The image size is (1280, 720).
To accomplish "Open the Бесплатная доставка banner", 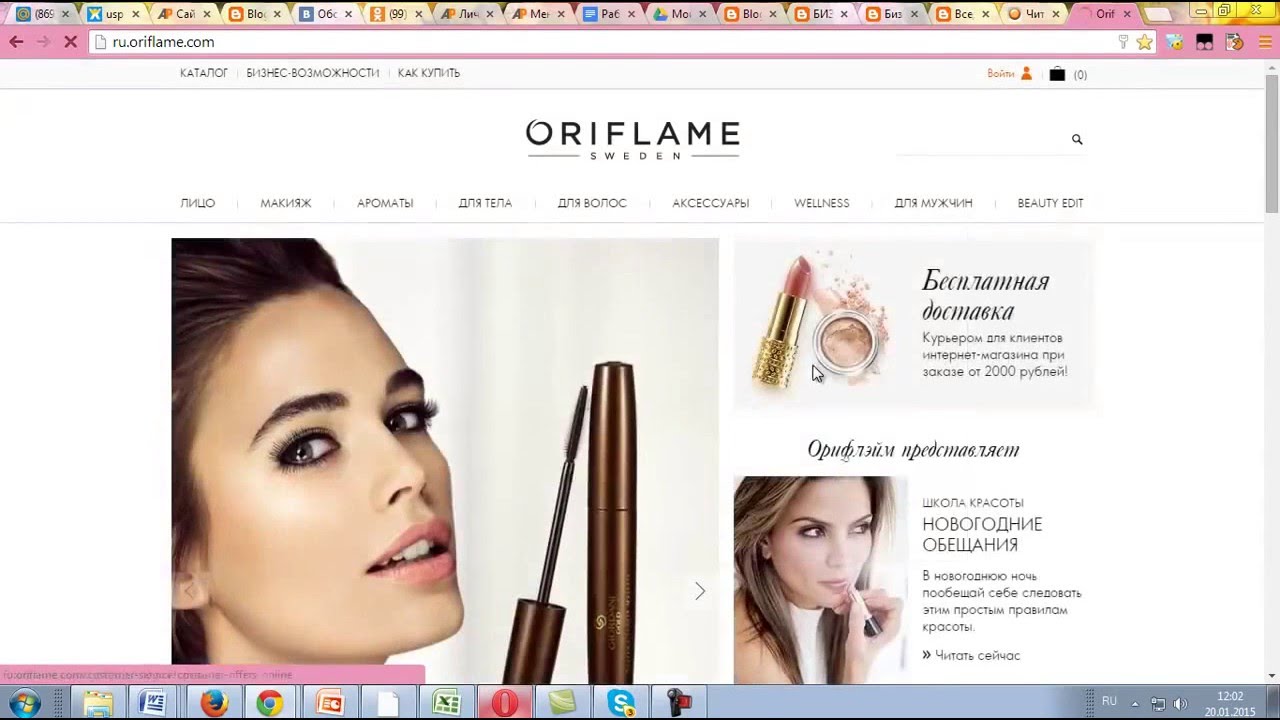I will pyautogui.click(x=914, y=325).
